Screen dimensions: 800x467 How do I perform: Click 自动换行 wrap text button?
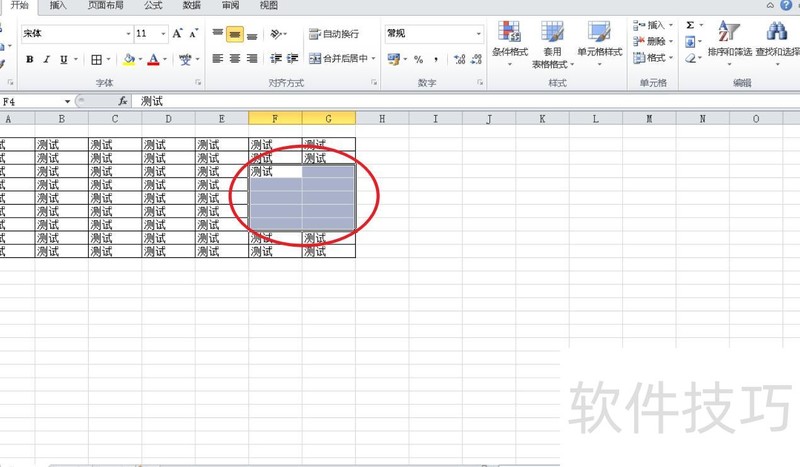point(334,34)
